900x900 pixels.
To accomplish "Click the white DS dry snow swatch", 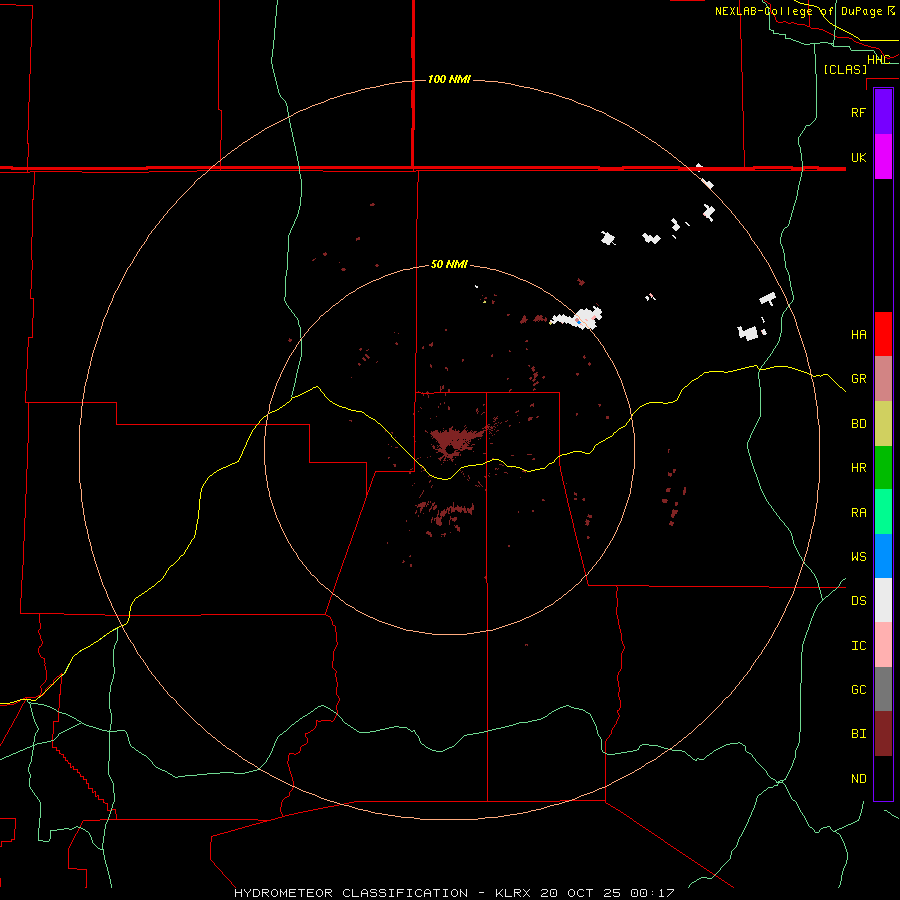I will pyautogui.click(x=883, y=600).
